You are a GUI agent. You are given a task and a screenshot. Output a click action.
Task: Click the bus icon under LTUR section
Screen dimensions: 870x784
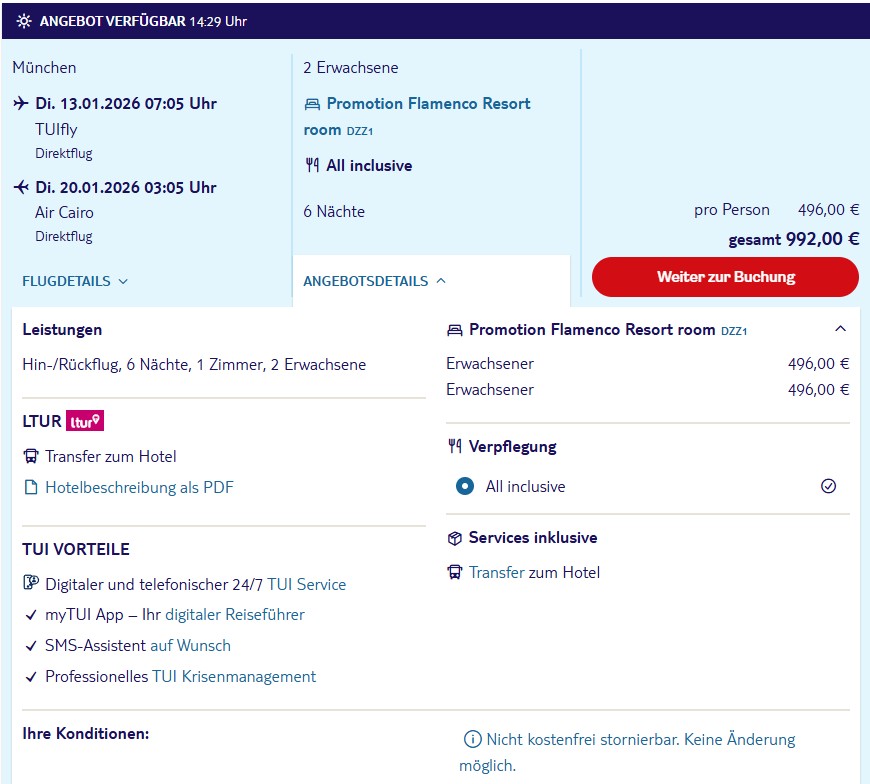(x=31, y=456)
